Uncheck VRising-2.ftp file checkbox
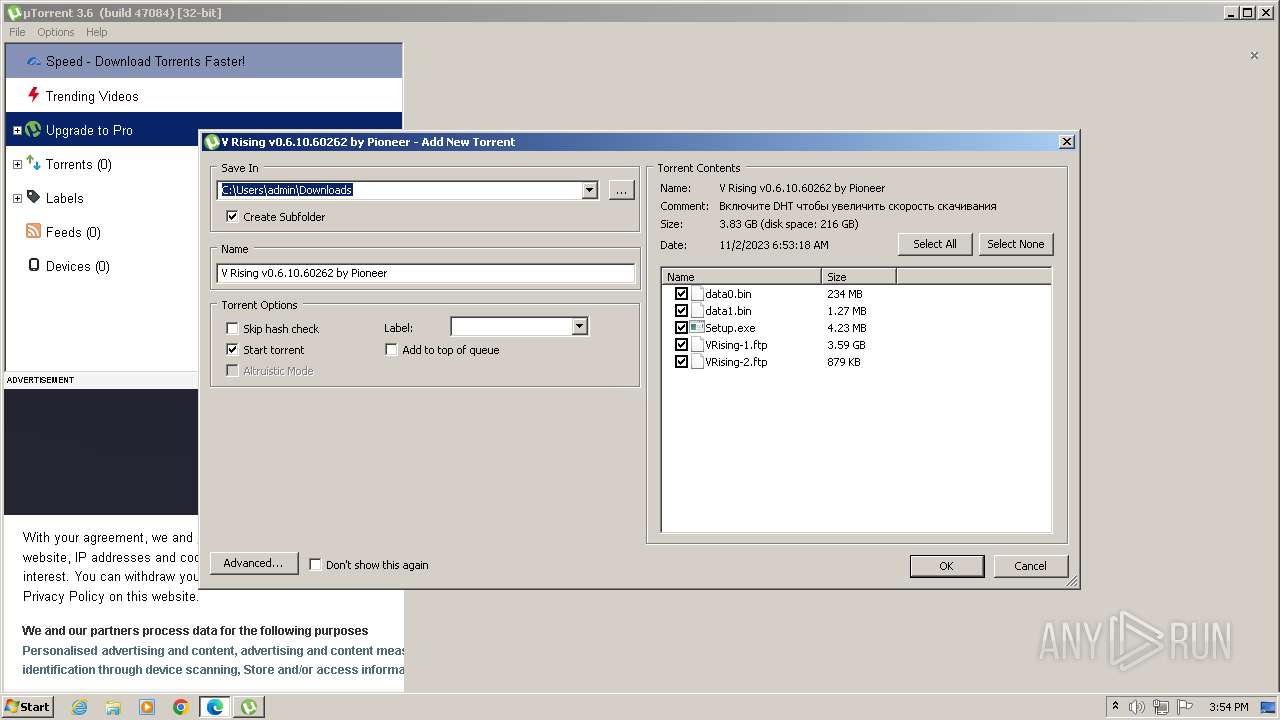This screenshot has width=1280, height=720. pos(681,362)
